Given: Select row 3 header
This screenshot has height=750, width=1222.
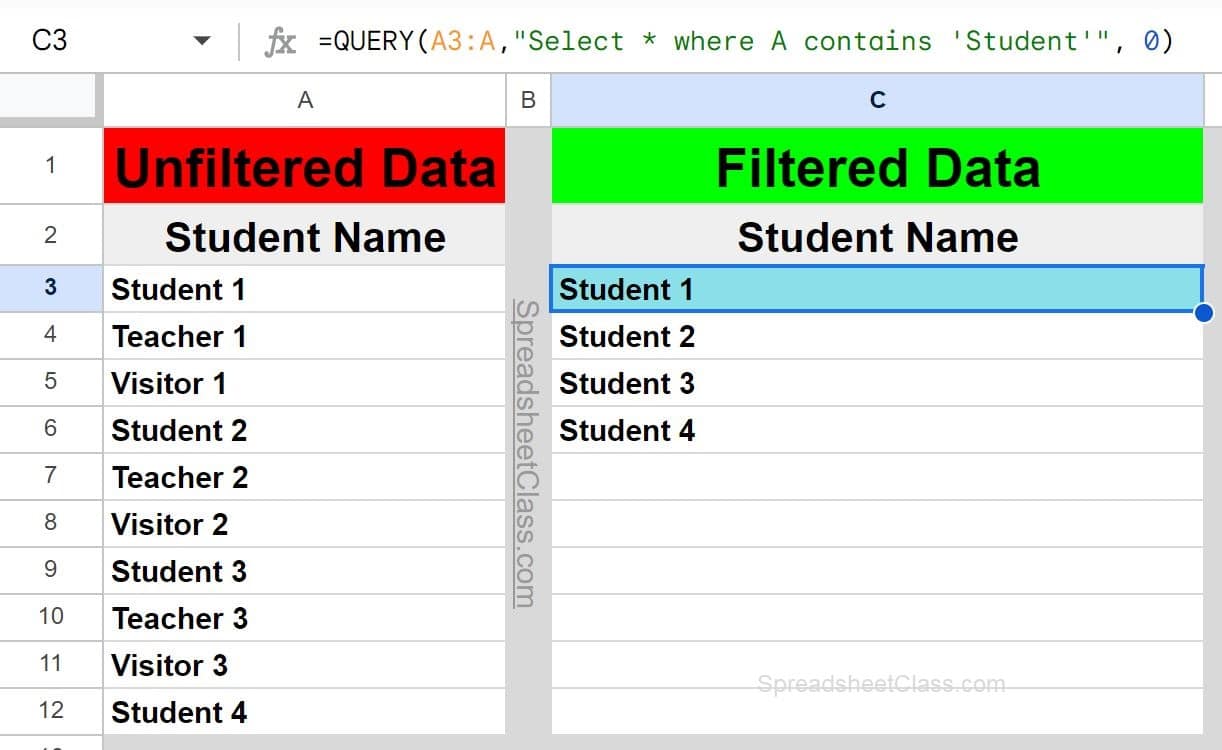Looking at the screenshot, I should pyautogui.click(x=50, y=289).
